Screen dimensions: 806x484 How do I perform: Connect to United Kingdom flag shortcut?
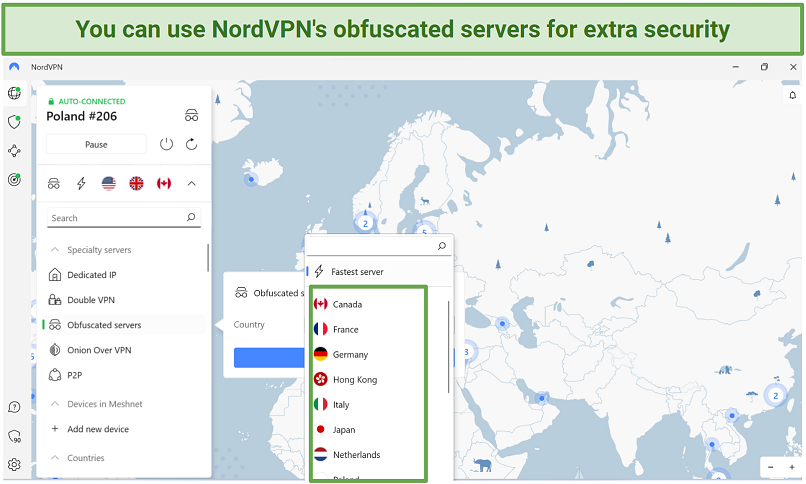click(136, 183)
